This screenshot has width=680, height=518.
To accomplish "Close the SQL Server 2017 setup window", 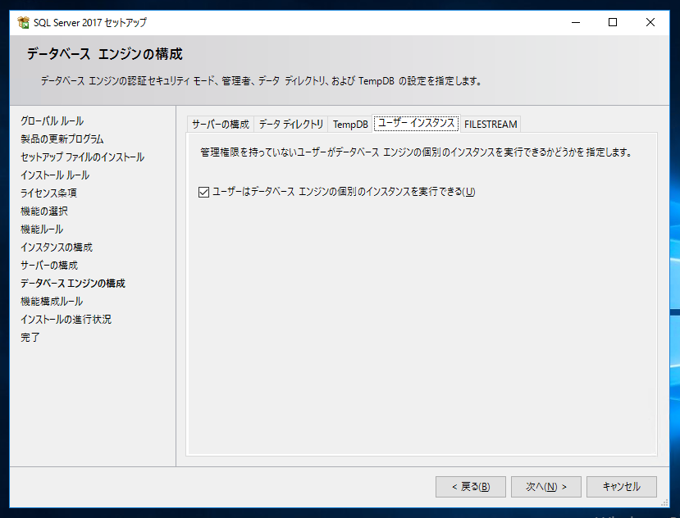I will coord(650,22).
